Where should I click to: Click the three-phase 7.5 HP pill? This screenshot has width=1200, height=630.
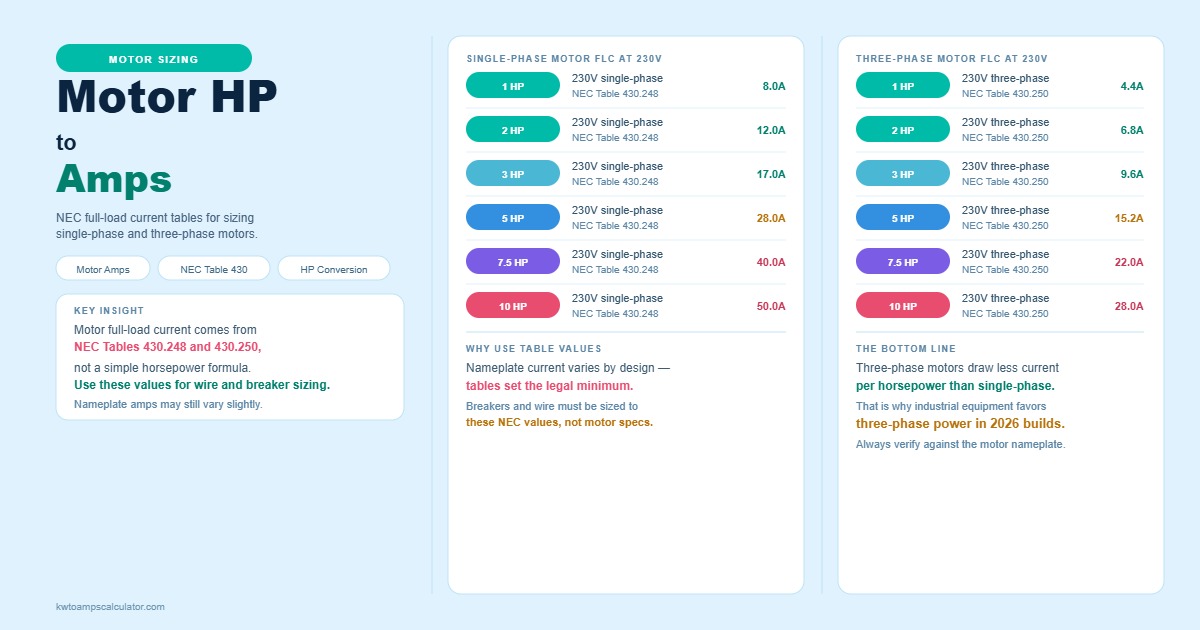click(x=903, y=262)
